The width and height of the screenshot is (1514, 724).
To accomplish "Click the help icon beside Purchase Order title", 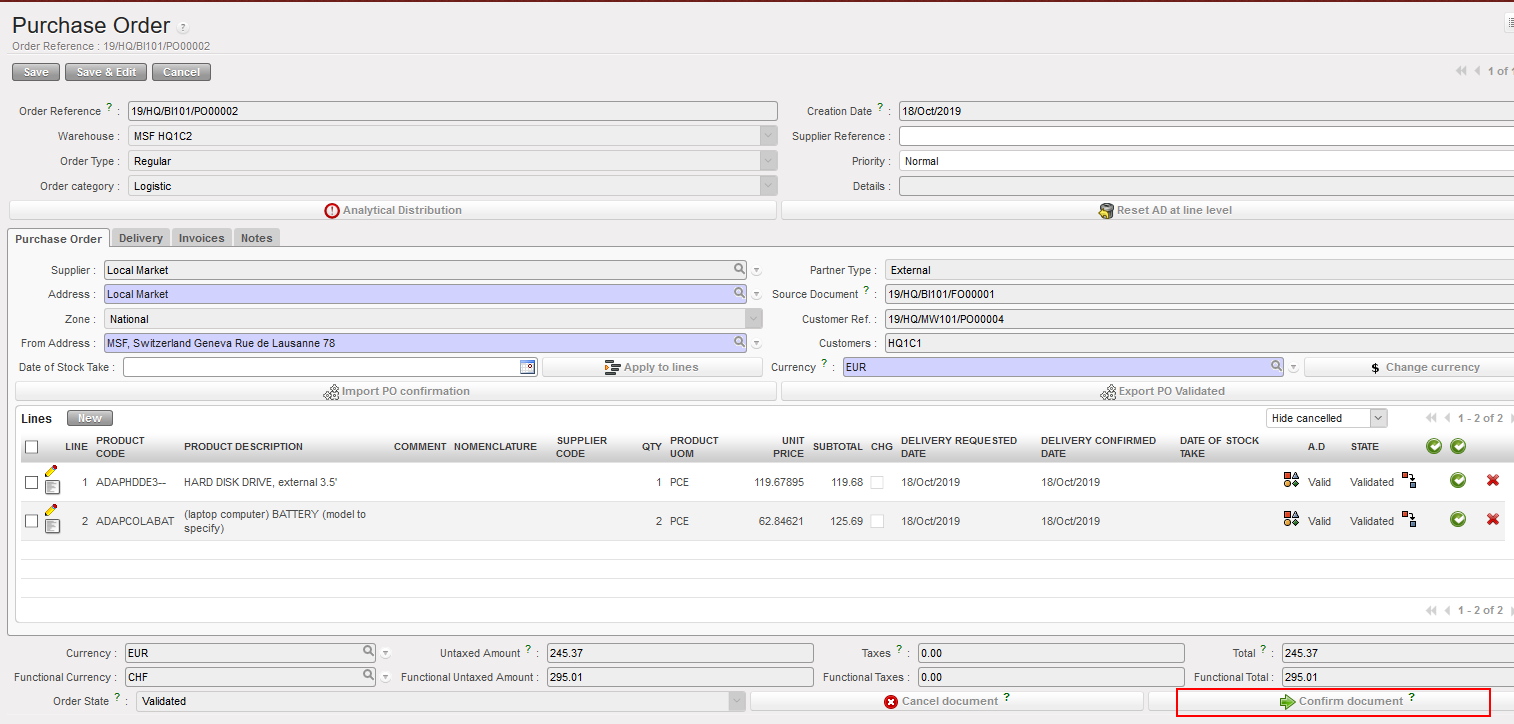I will point(182,28).
